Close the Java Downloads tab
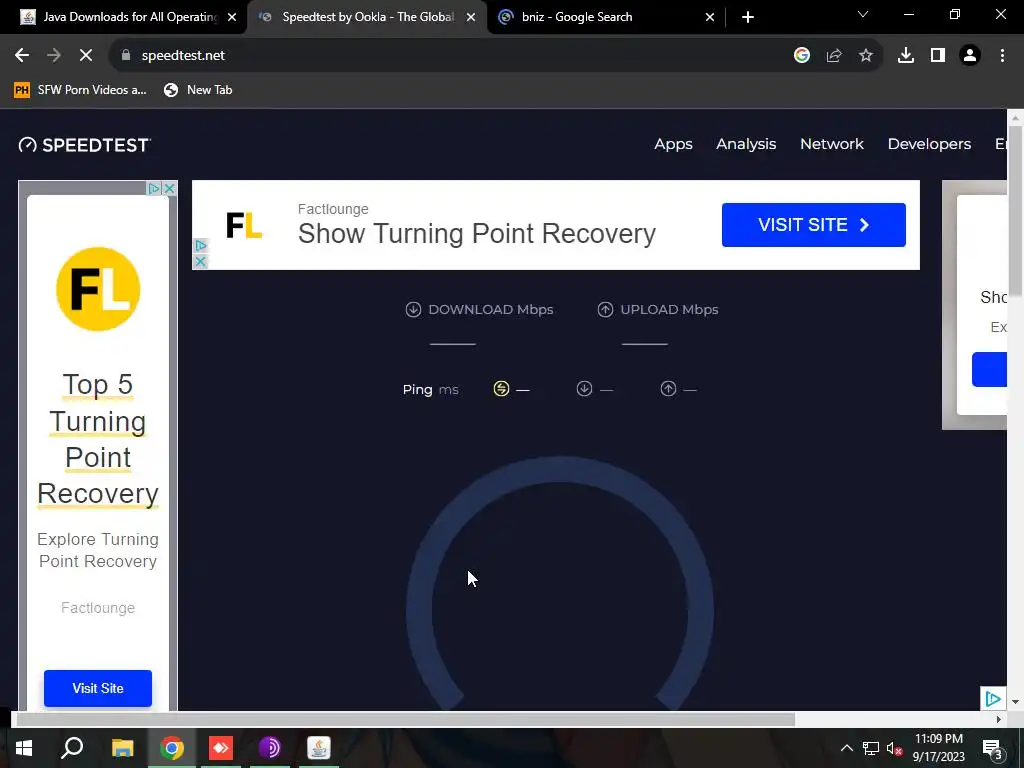The height and width of the screenshot is (768, 1024). click(x=232, y=17)
